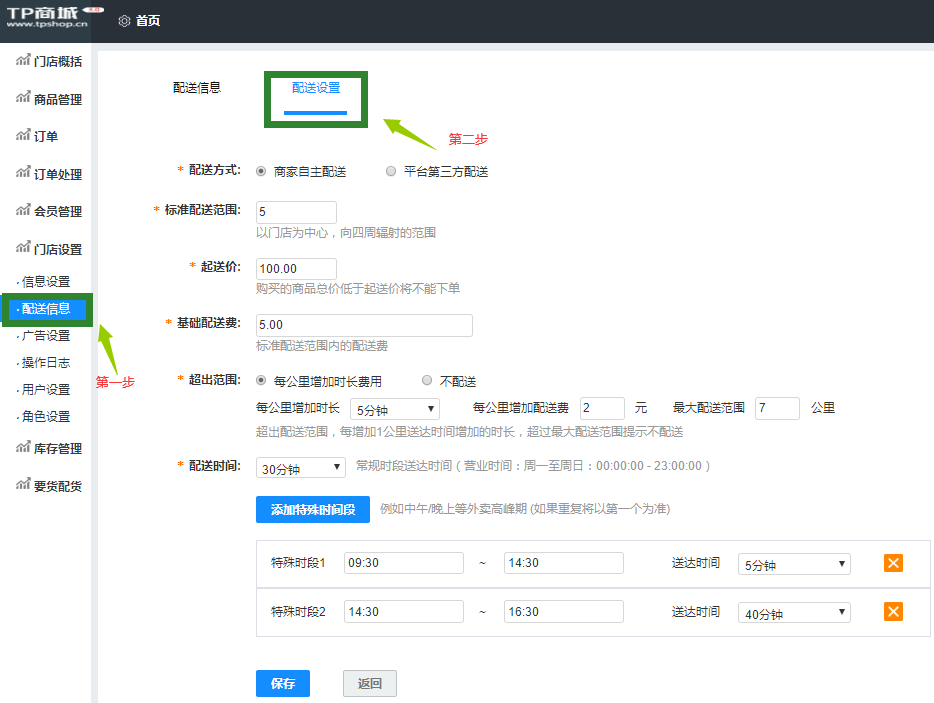Click the 门店设置 sidebar icon
The image size is (934, 703).
(x=24, y=248)
